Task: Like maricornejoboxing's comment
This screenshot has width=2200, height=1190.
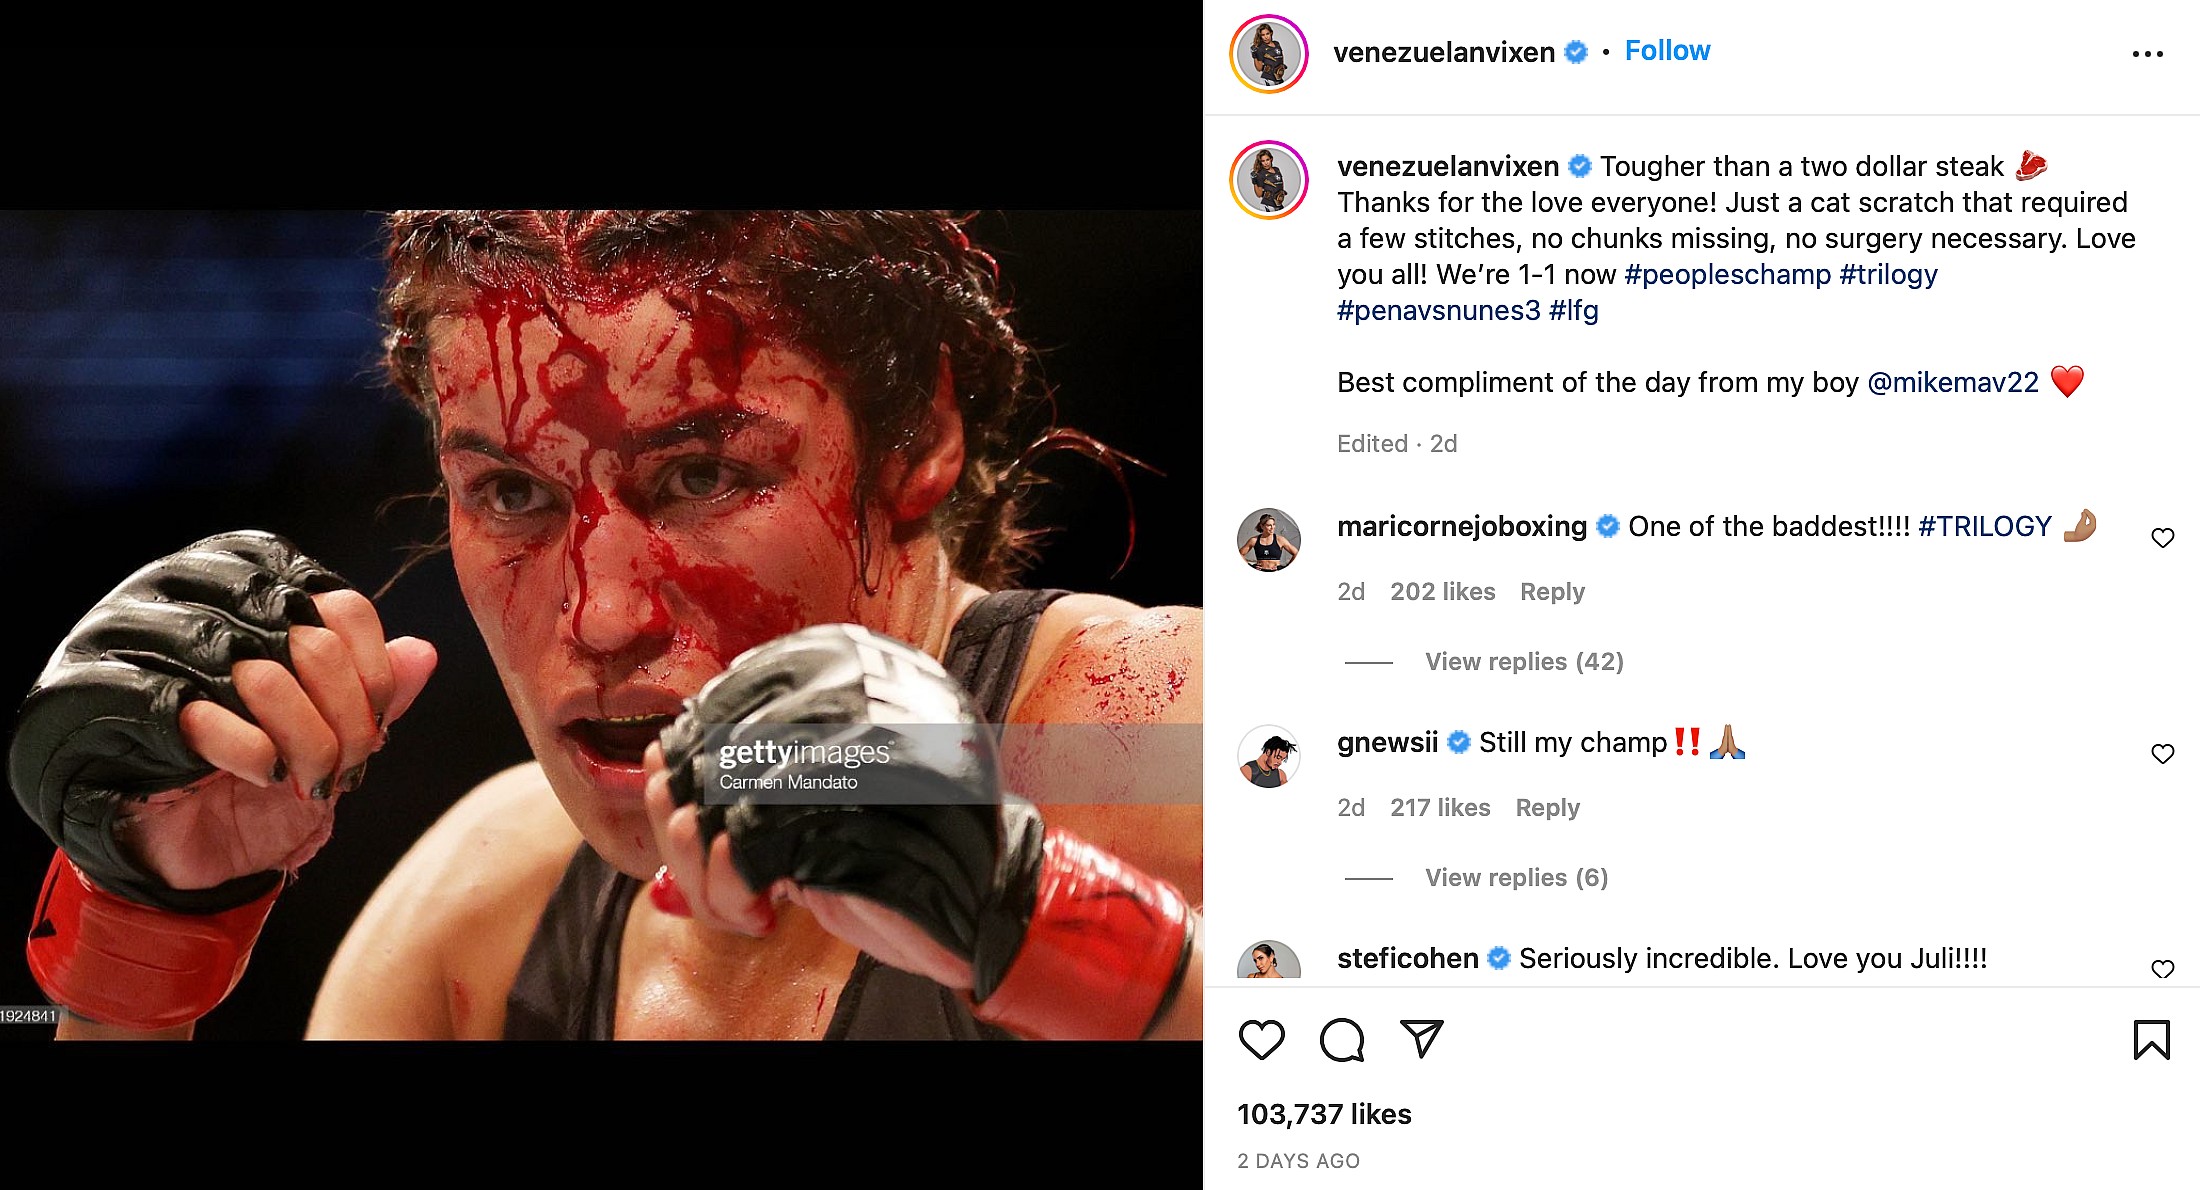Action: (x=2162, y=538)
